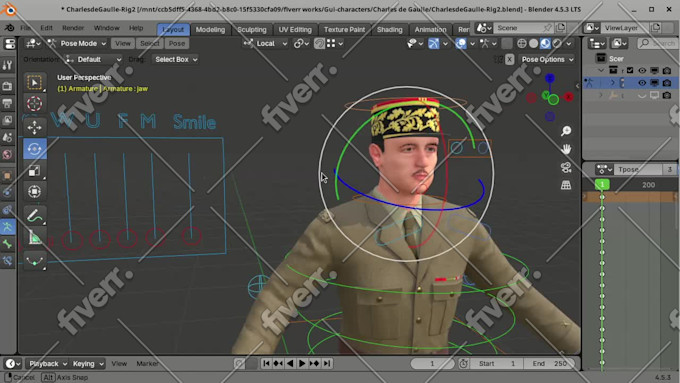Select the Measure tool

click(35, 237)
